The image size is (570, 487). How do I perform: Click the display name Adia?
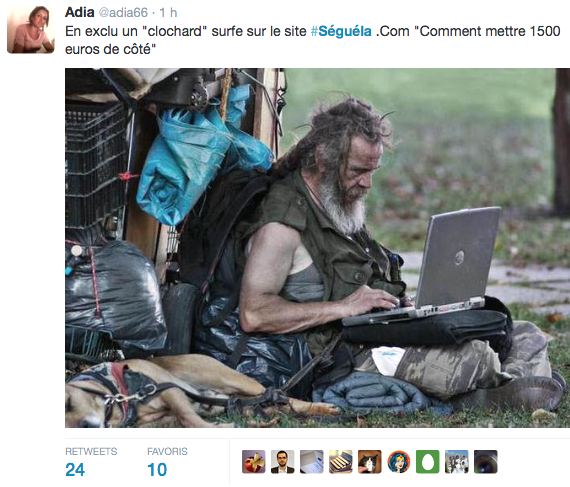tap(79, 12)
